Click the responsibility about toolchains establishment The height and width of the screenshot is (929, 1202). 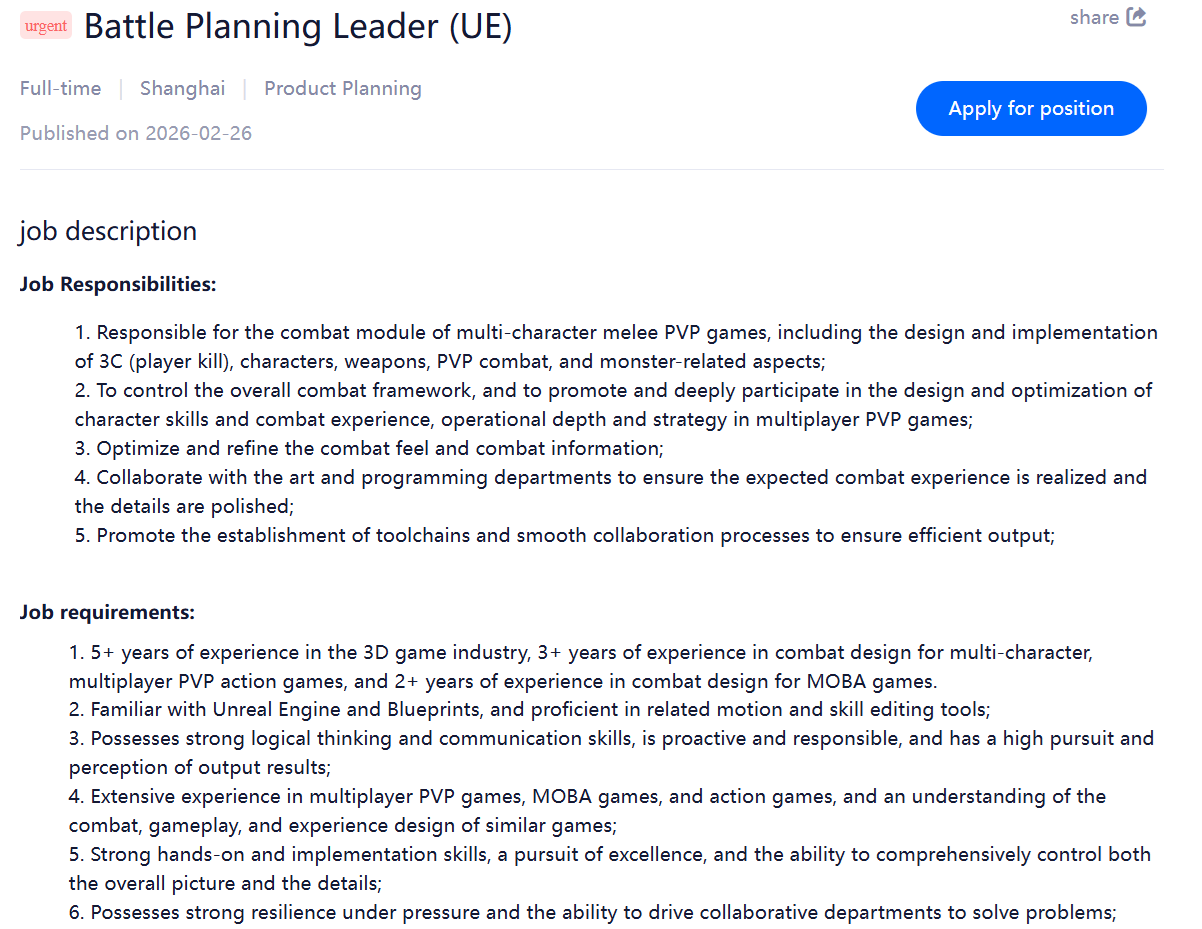[565, 535]
